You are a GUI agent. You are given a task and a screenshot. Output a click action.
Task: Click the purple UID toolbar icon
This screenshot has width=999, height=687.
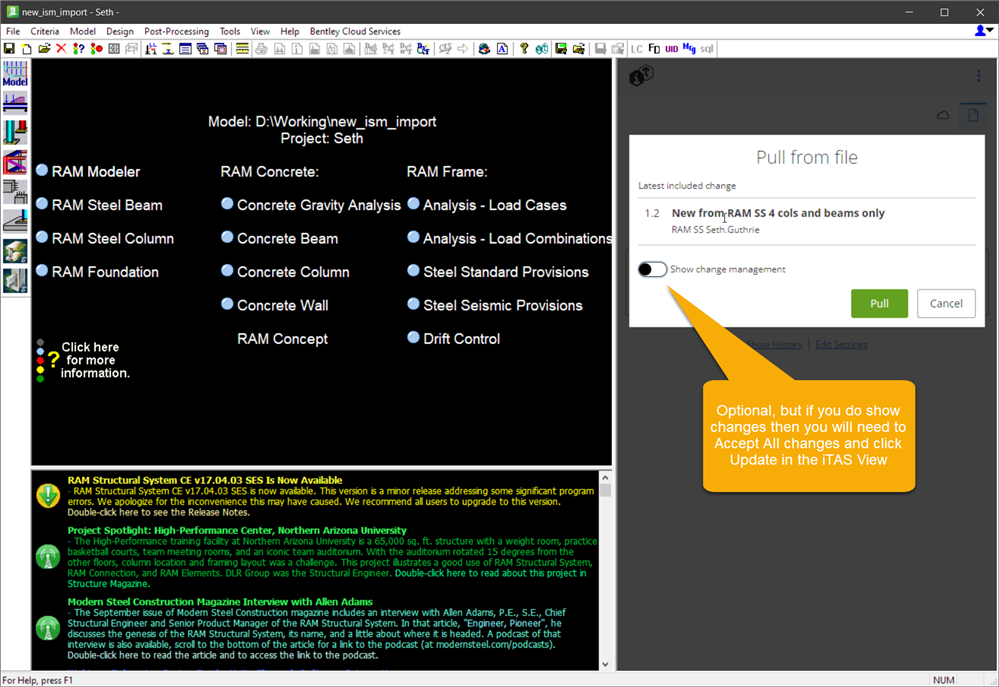tap(672, 48)
